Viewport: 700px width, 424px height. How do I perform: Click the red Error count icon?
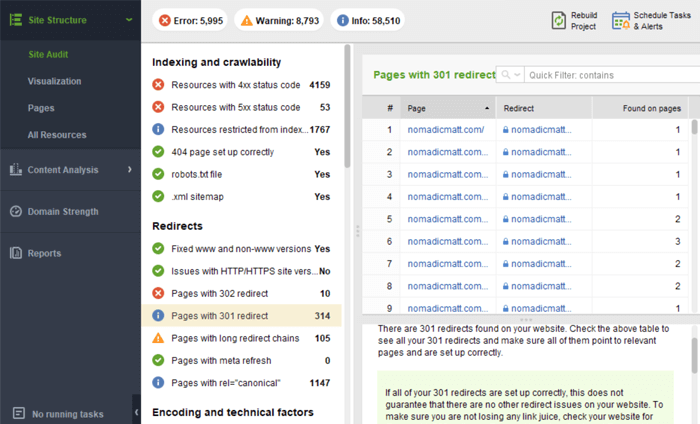(x=165, y=21)
